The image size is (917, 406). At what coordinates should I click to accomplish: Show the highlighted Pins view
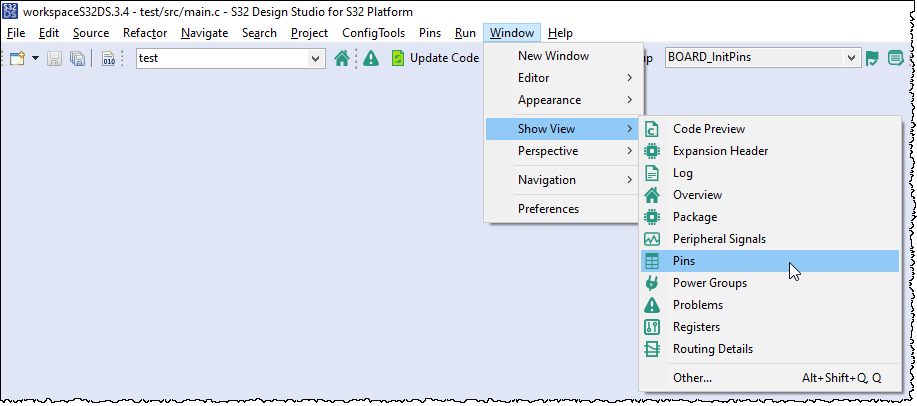click(x=770, y=261)
